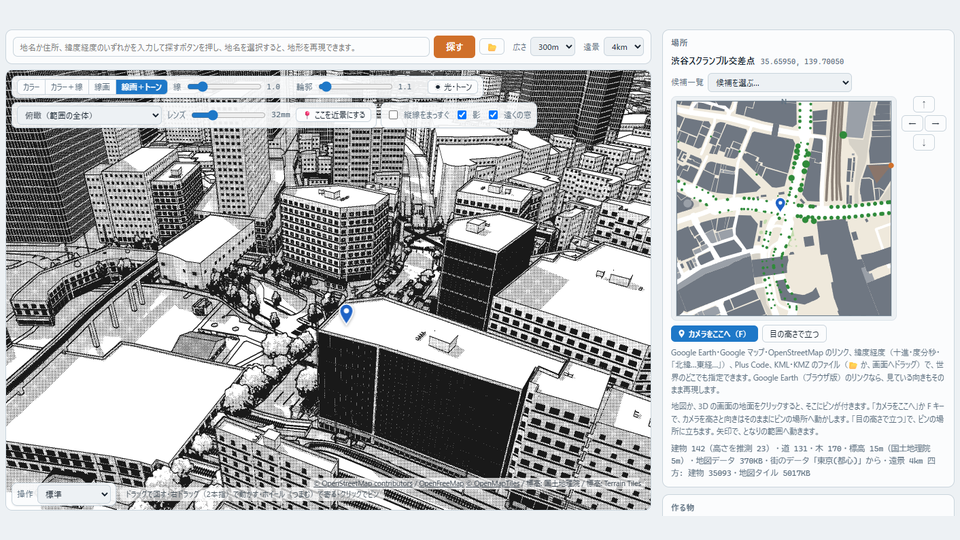Enable the 縦線をまっすぐ checkbox
The height and width of the screenshot is (540, 960).
(x=394, y=115)
